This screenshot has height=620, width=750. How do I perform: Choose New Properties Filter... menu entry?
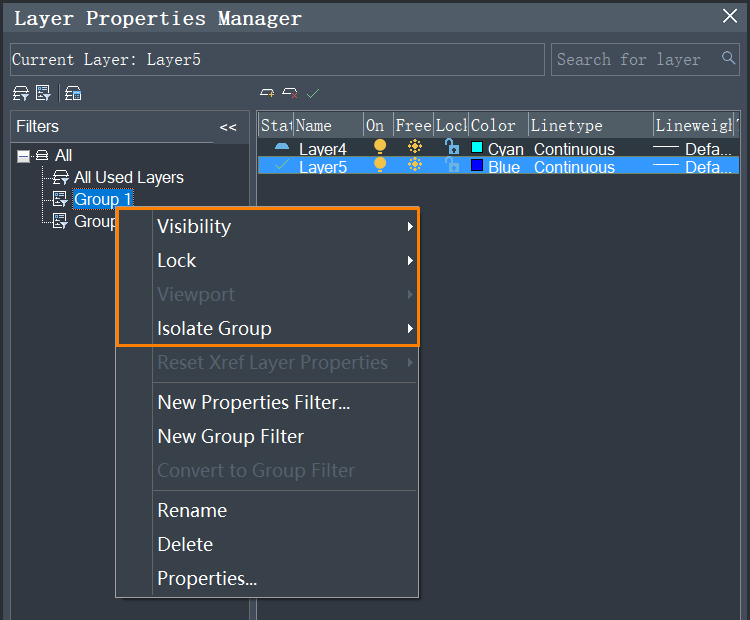(x=253, y=403)
